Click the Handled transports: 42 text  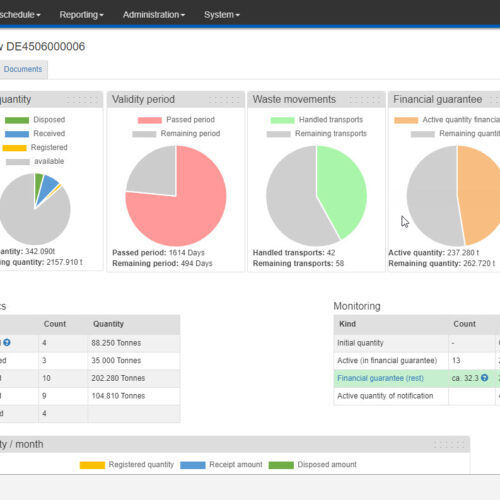point(294,253)
